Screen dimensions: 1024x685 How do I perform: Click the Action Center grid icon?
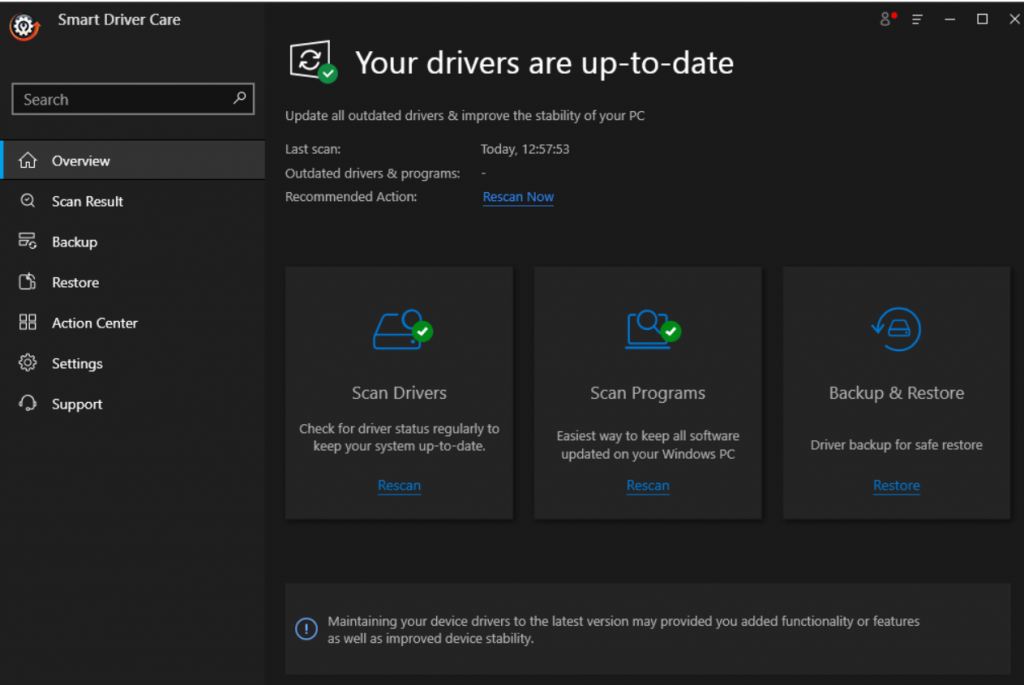click(x=27, y=322)
